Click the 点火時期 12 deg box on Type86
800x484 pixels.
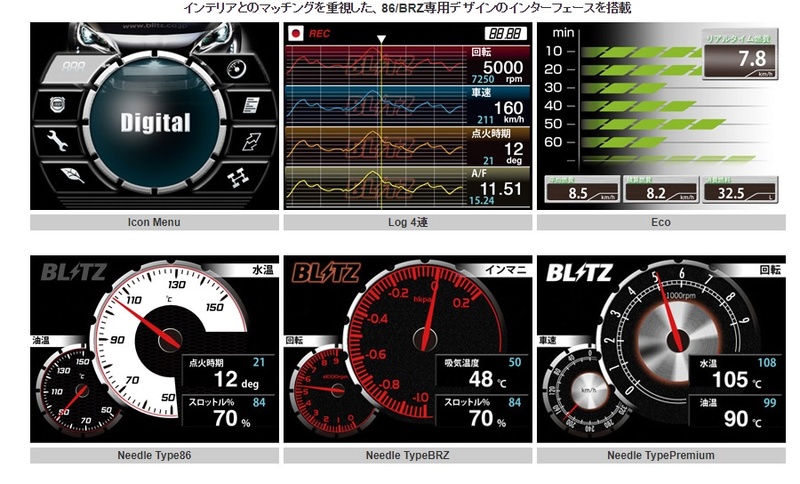click(229, 373)
